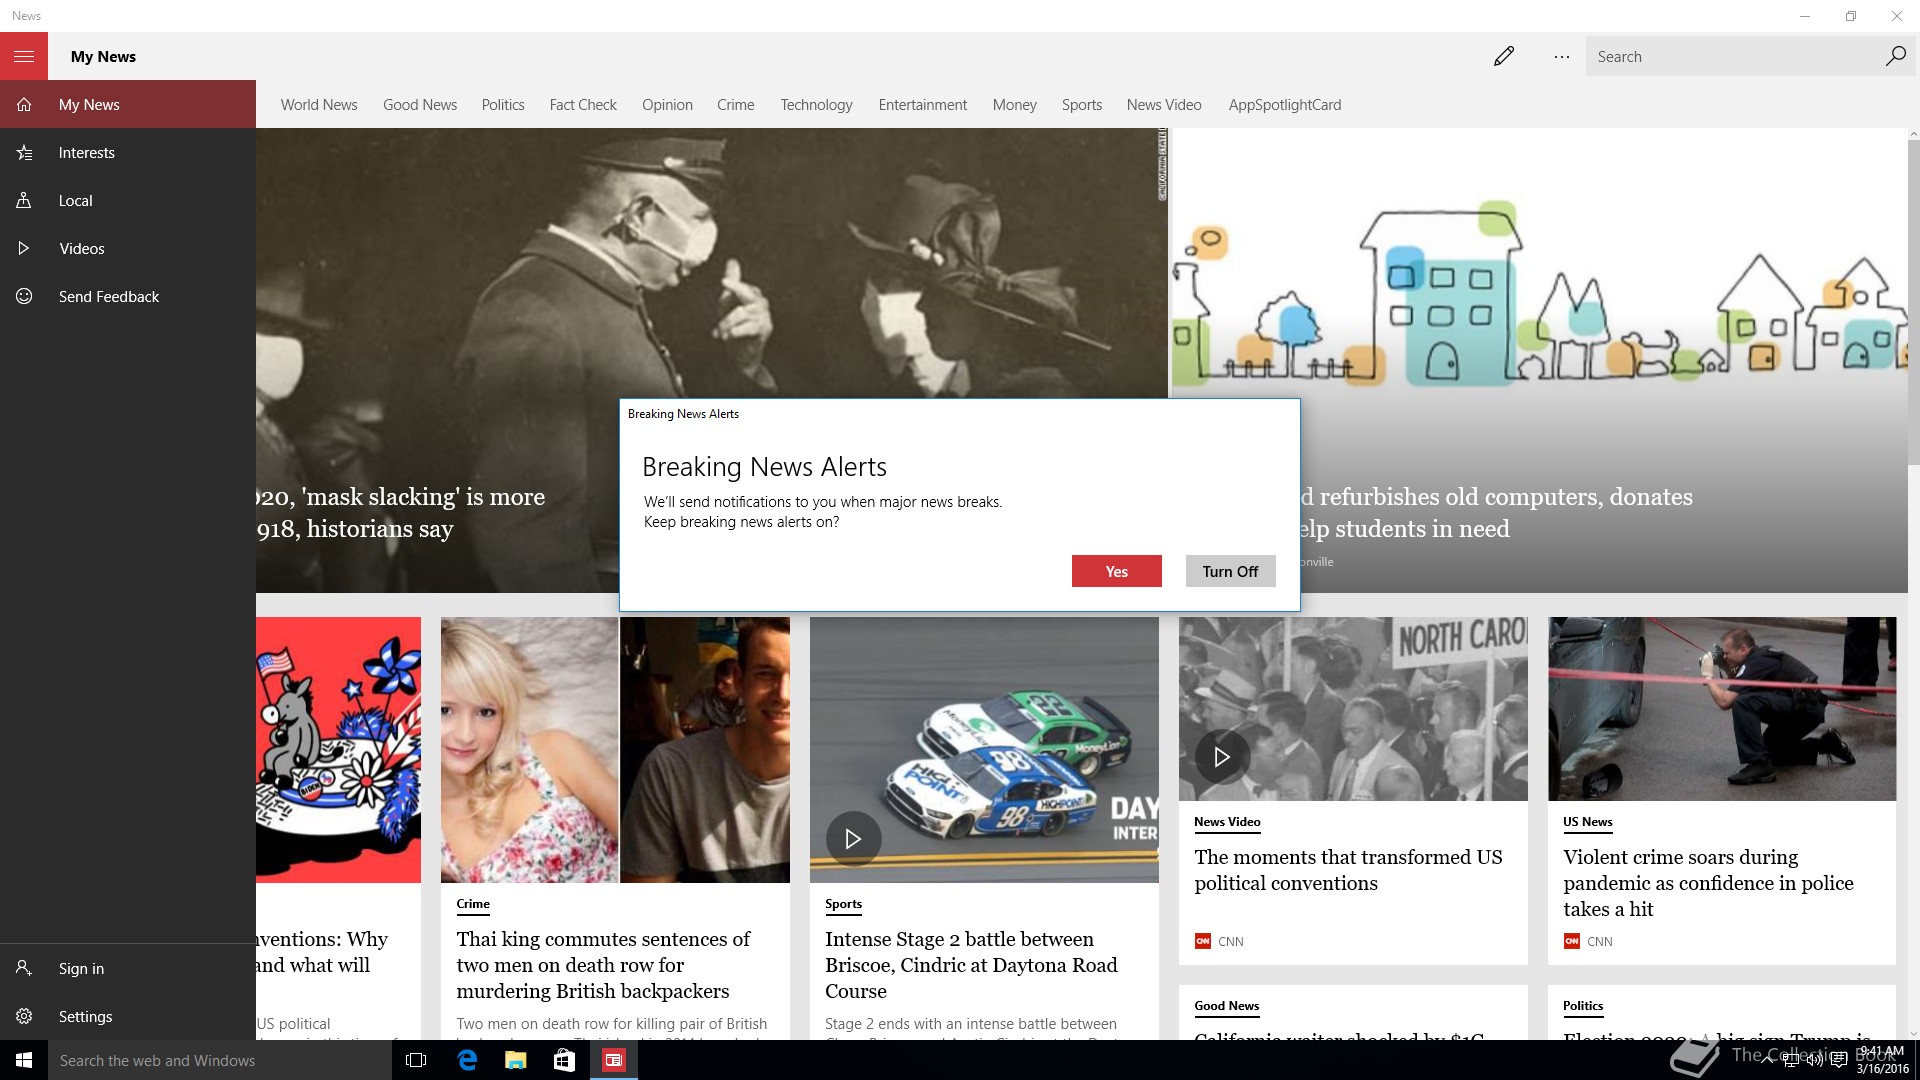The width and height of the screenshot is (1920, 1080).
Task: Open the three-dot more options menu
Action: pyautogui.click(x=1561, y=57)
